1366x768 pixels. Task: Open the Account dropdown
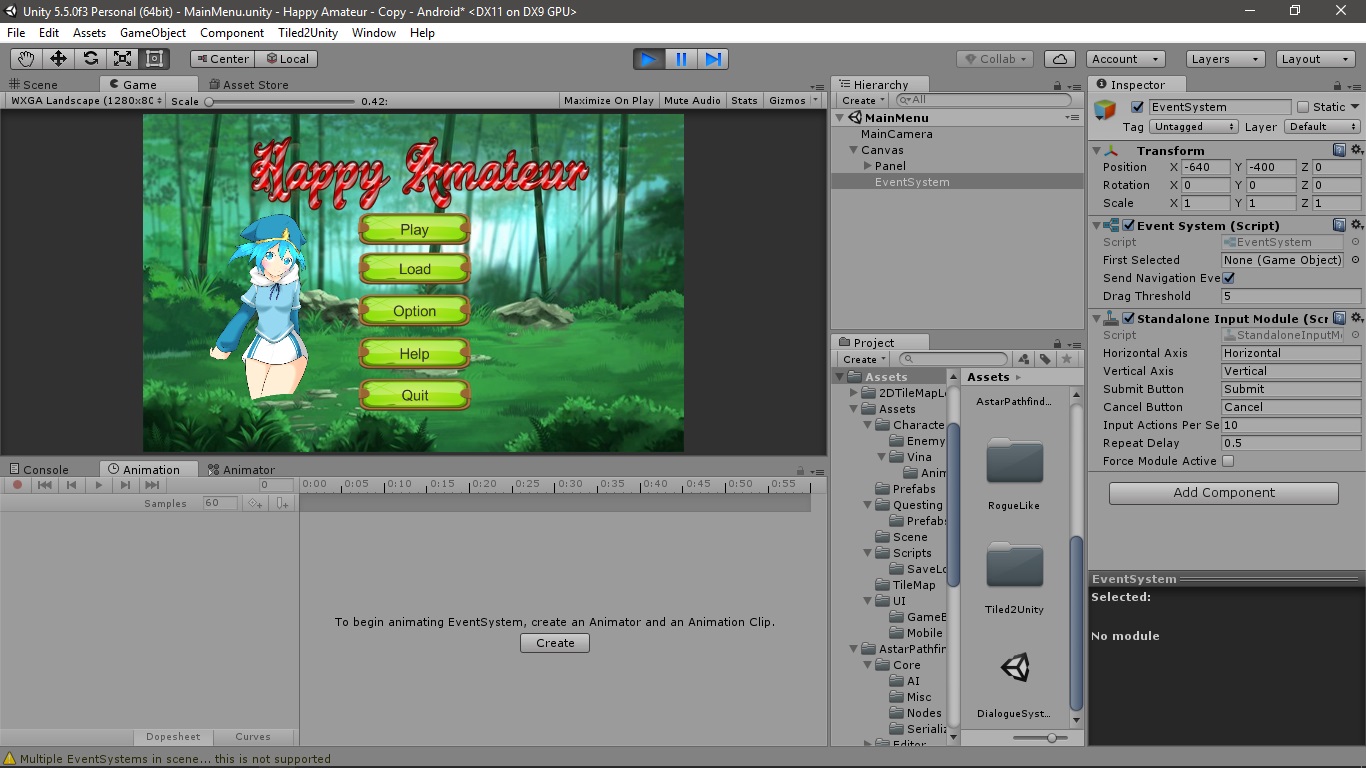(1124, 59)
